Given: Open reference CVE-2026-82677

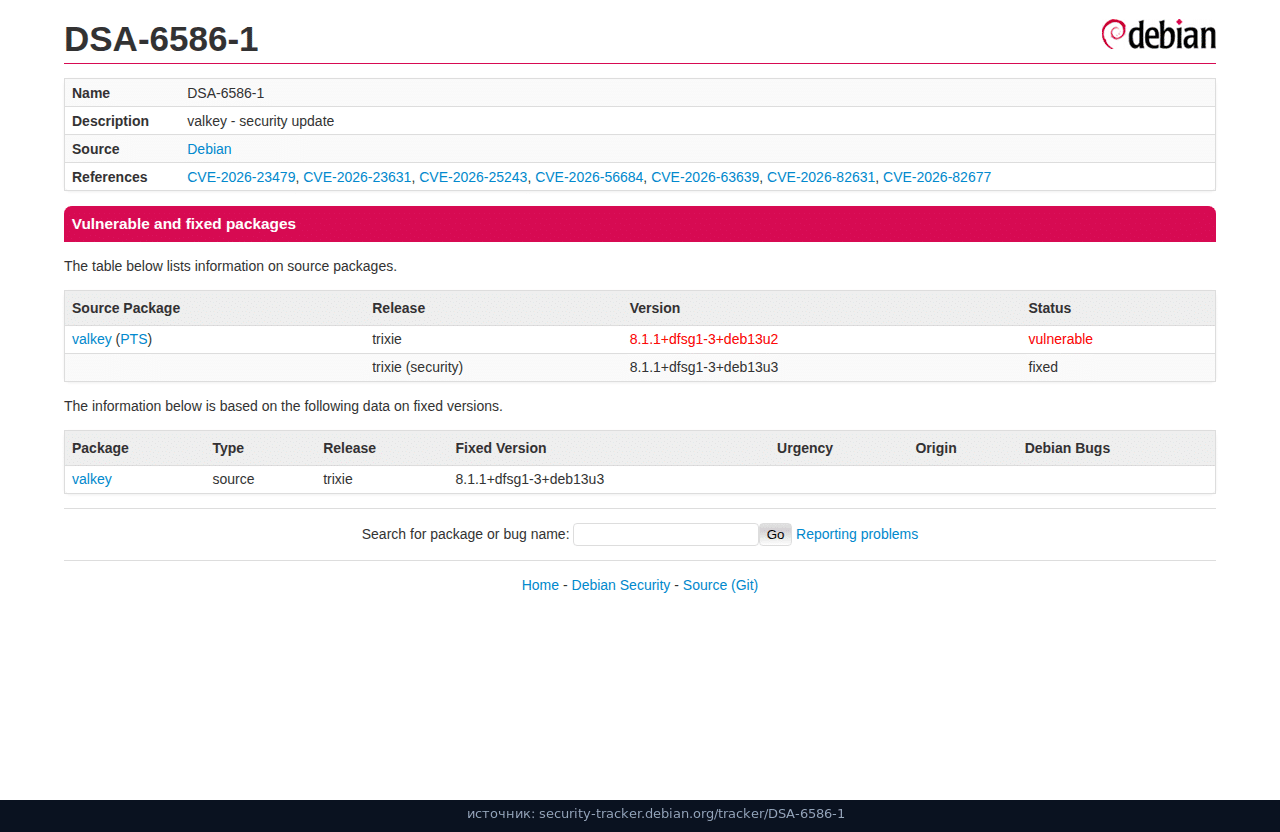Looking at the screenshot, I should click(937, 177).
